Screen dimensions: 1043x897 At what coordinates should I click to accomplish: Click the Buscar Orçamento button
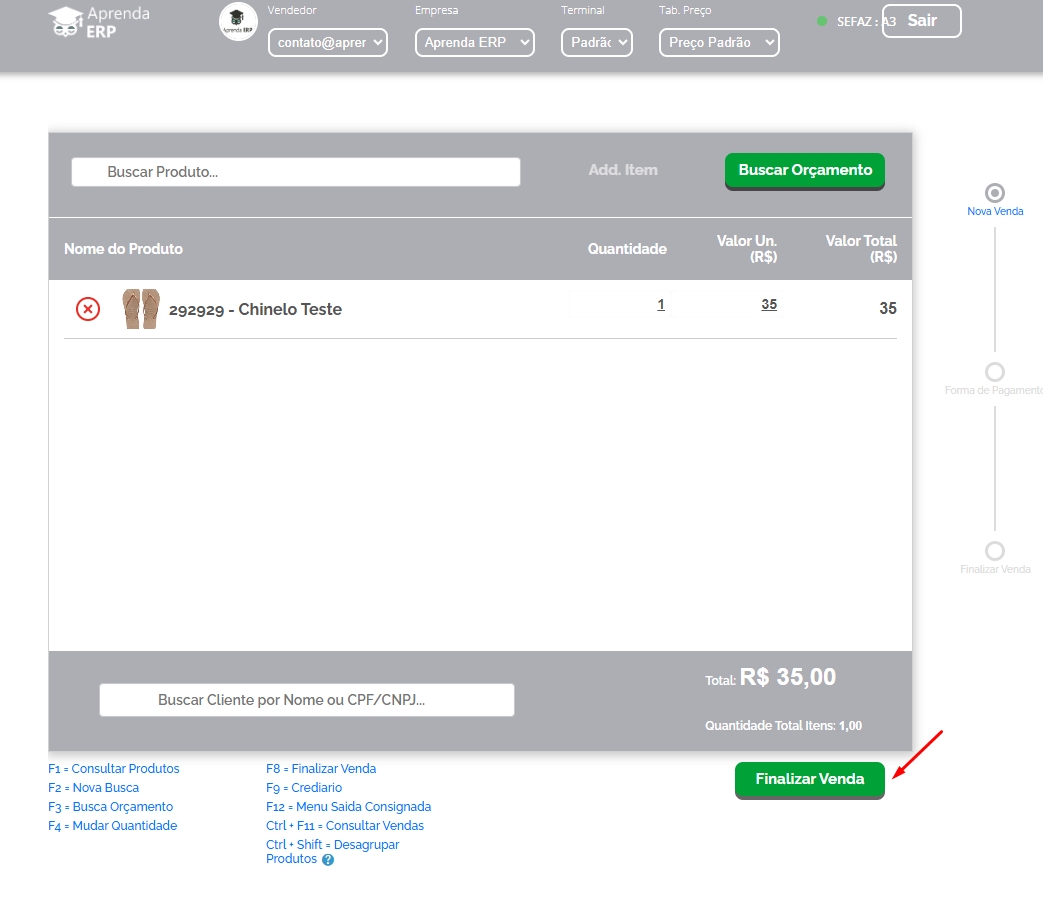pos(804,171)
